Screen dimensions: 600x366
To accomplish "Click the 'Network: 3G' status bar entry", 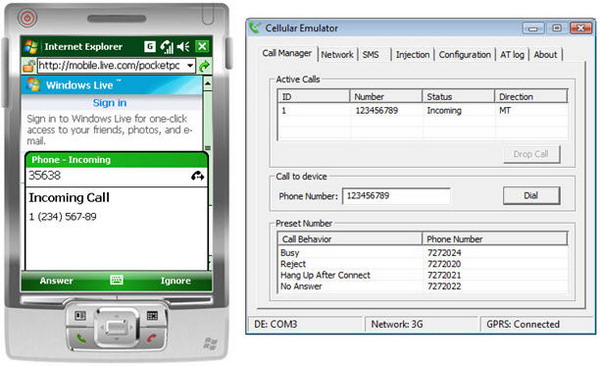I will coord(422,324).
